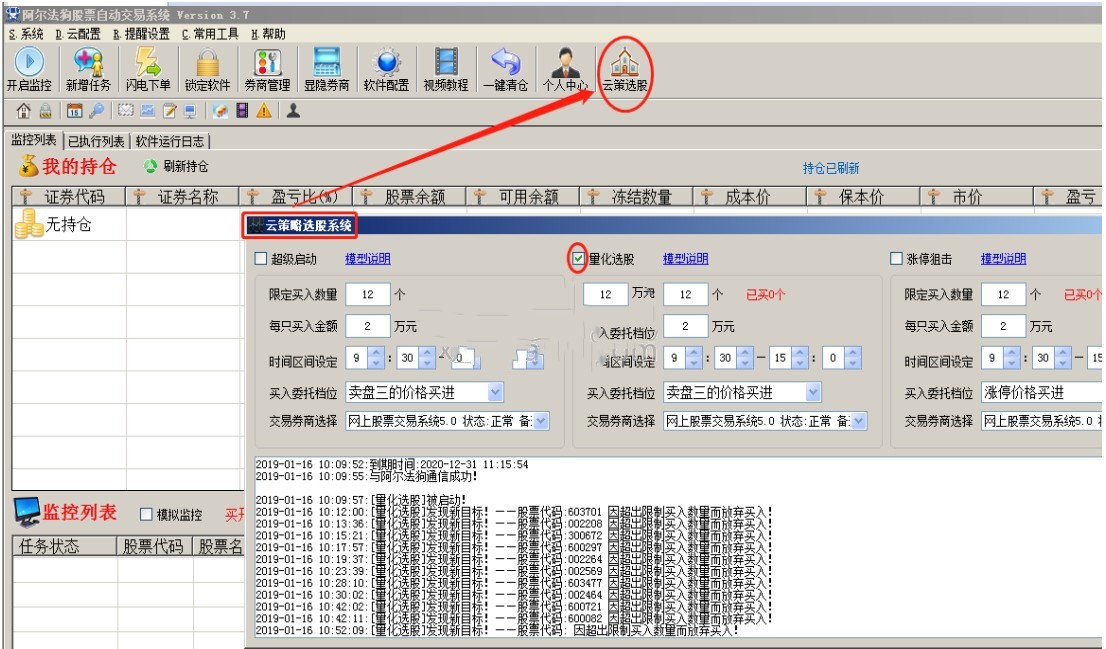Image resolution: width=1106 pixels, height=649 pixels.
Task: Click the small film strip icon
Action: point(242,111)
